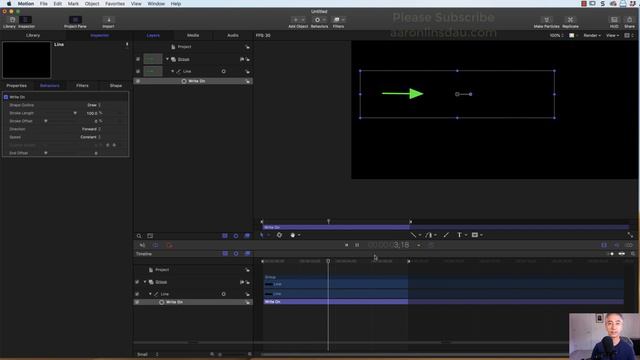
Task: Toggle Line visibility checkbox in Layers list
Action: coord(138,71)
